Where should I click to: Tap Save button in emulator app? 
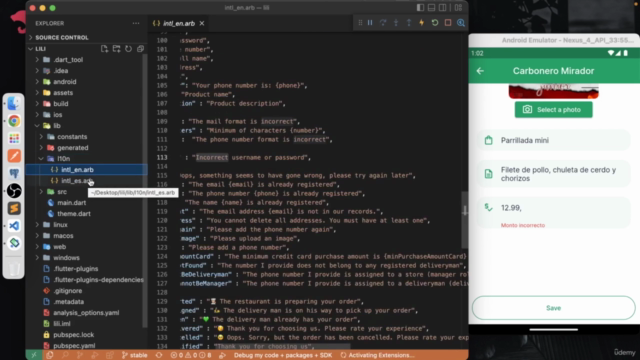pyautogui.click(x=553, y=308)
